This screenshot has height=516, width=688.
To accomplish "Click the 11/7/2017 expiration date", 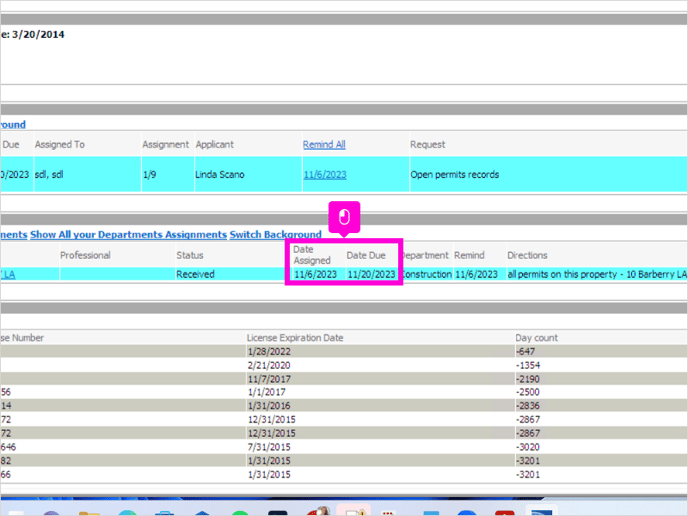I will click(269, 379).
